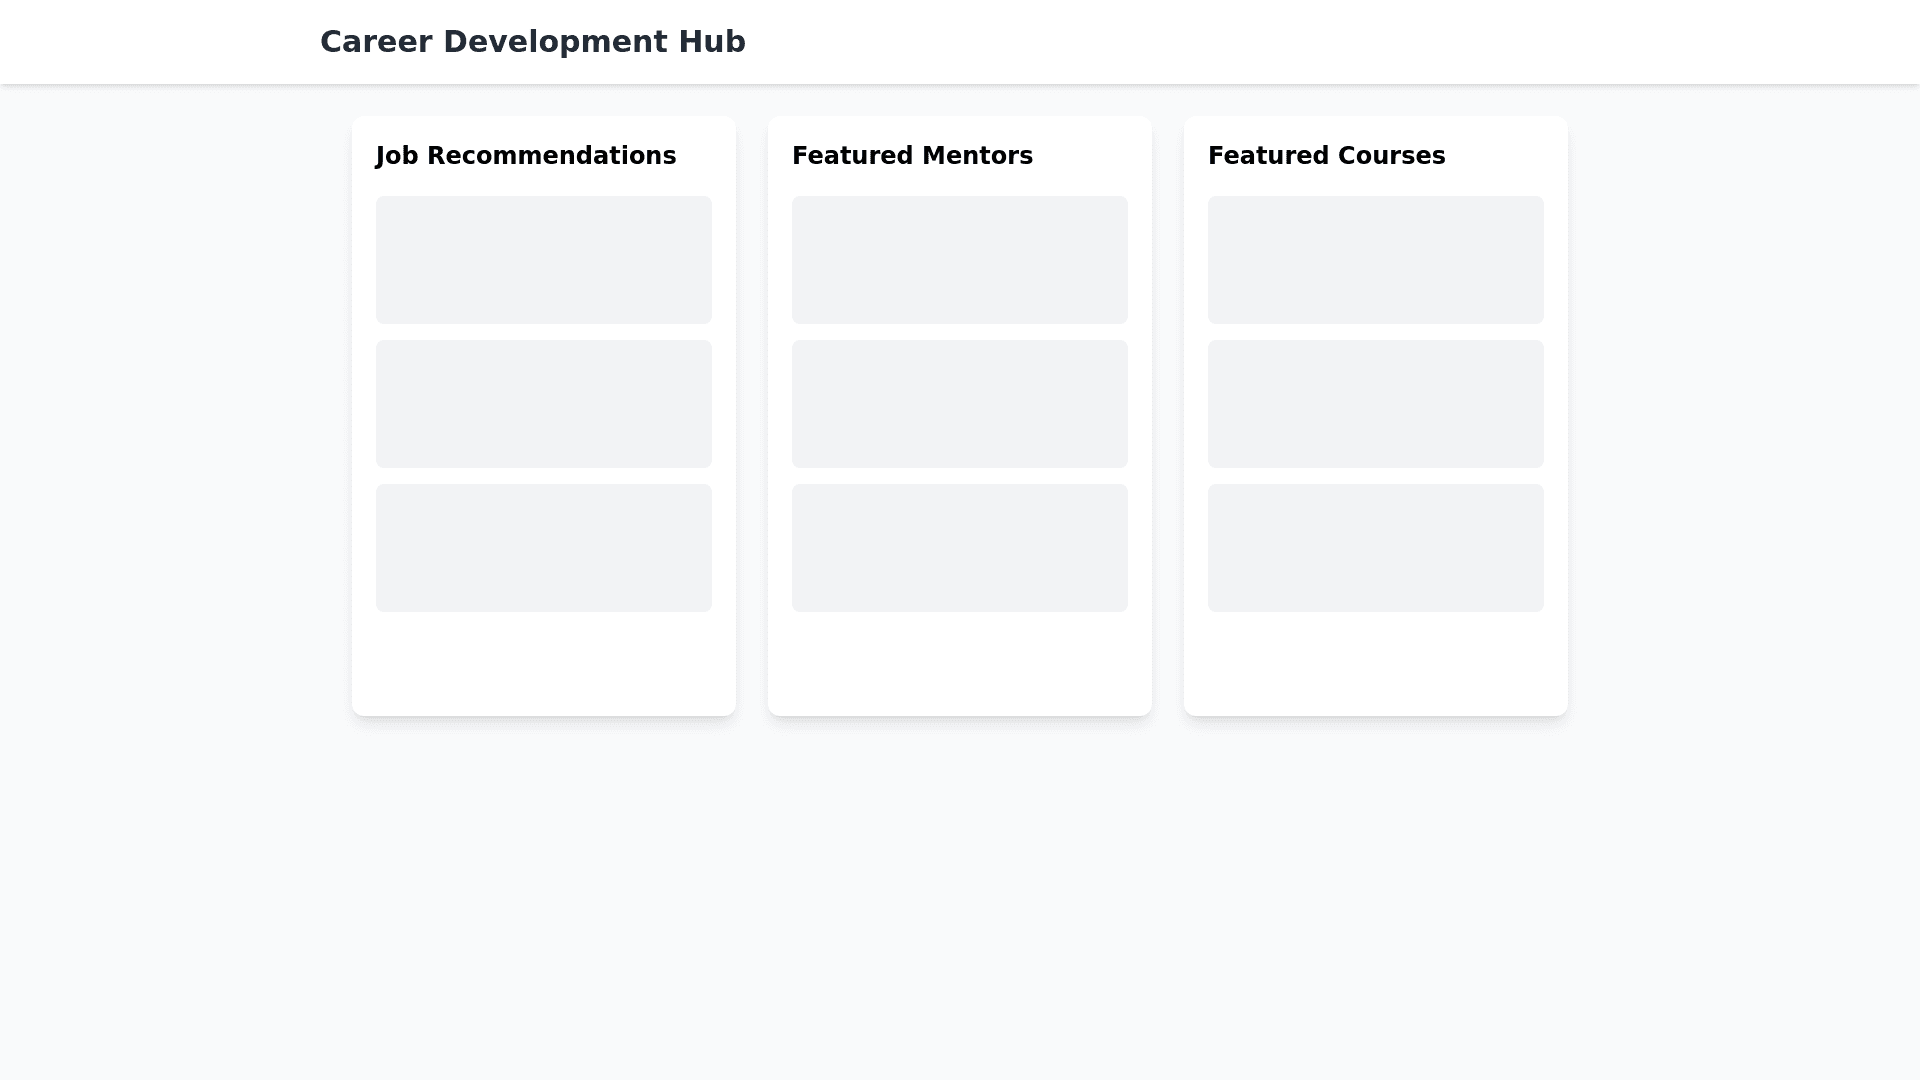Viewport: 1920px width, 1080px height.
Task: Click the second mentor placeholder card
Action: (959, 404)
